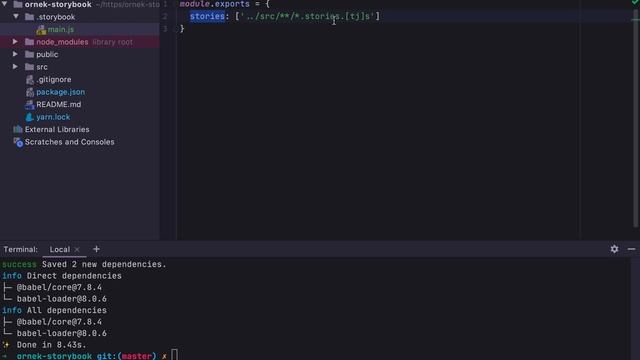The height and width of the screenshot is (360, 640).
Task: Select yarn.lock in the project tree
Action: (53, 117)
